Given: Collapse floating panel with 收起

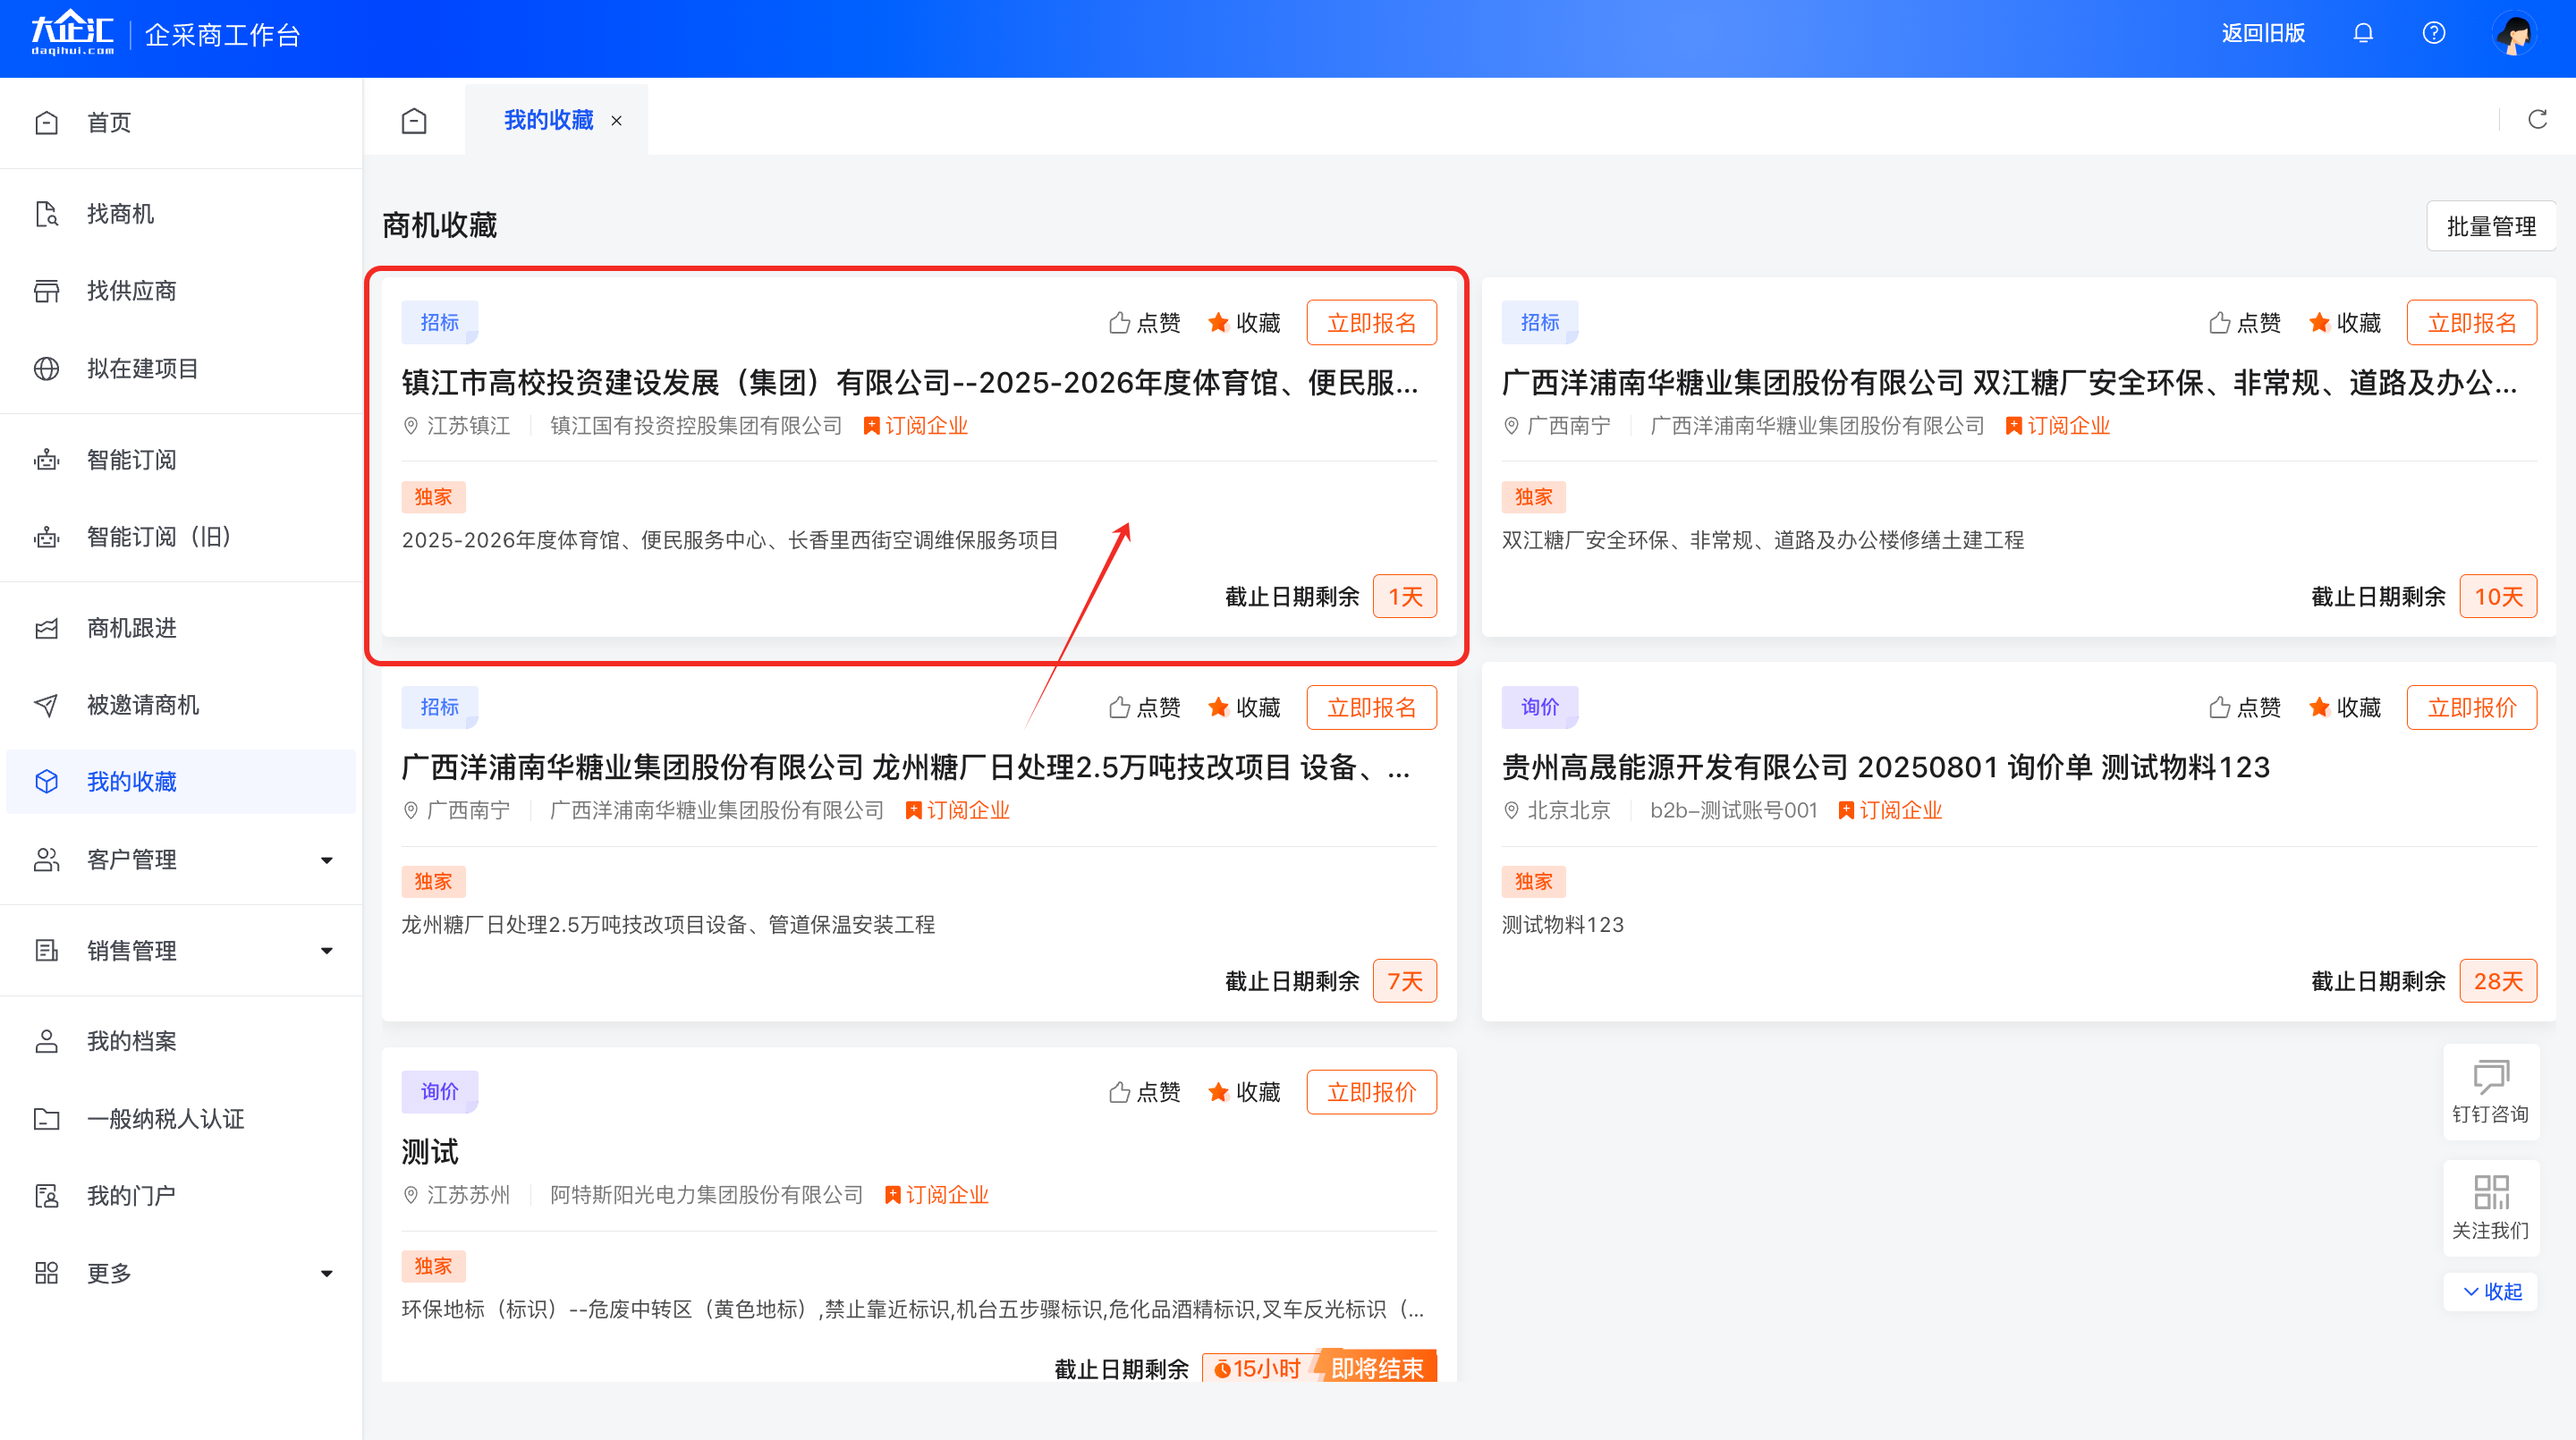Looking at the screenshot, I should coord(2491,1291).
